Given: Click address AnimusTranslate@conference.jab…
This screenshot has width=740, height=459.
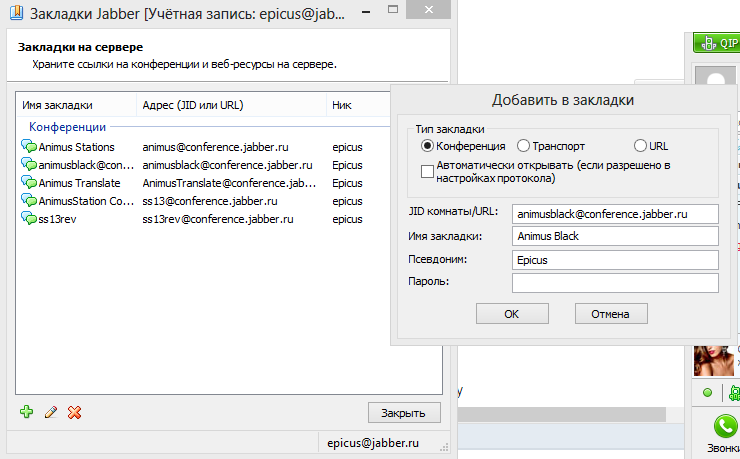Looking at the screenshot, I should (229, 183).
